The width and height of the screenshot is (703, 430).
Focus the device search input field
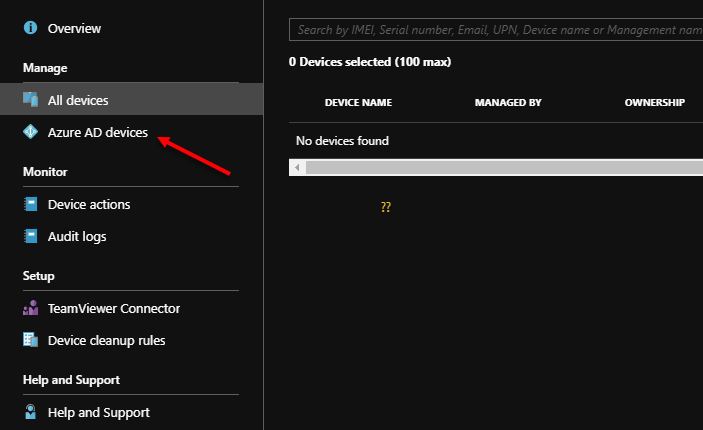pyautogui.click(x=496, y=30)
